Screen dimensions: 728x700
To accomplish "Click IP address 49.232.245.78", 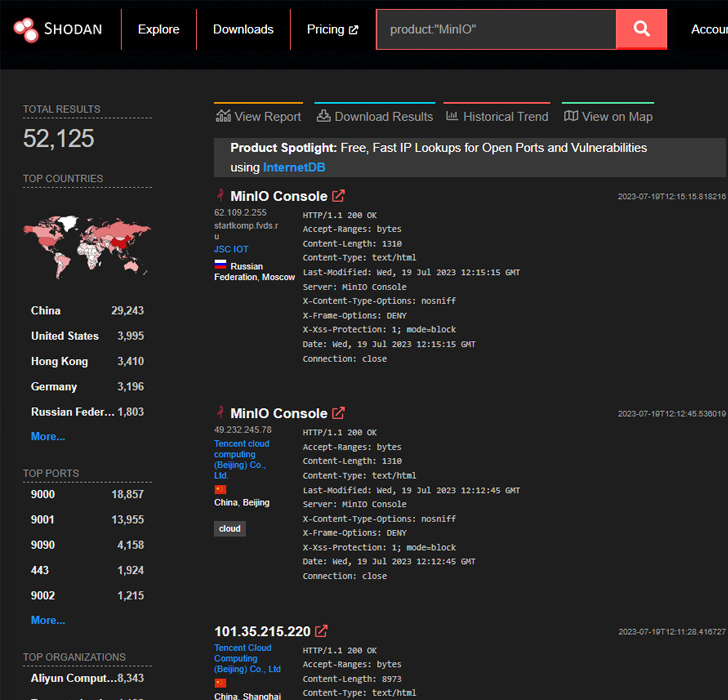I will (243, 430).
